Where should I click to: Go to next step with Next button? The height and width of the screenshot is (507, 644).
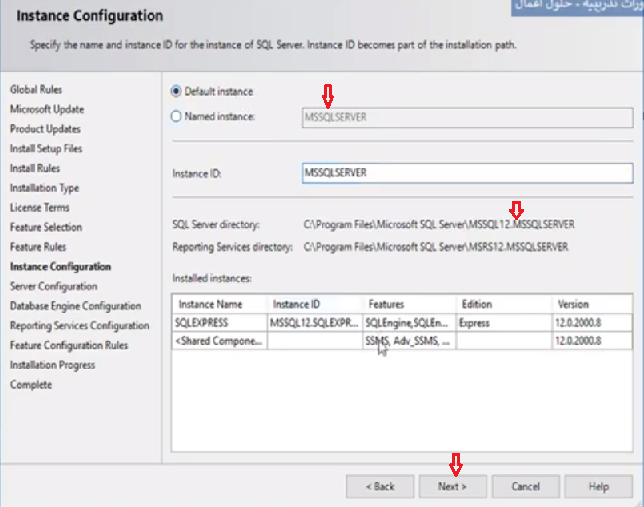[453, 486]
